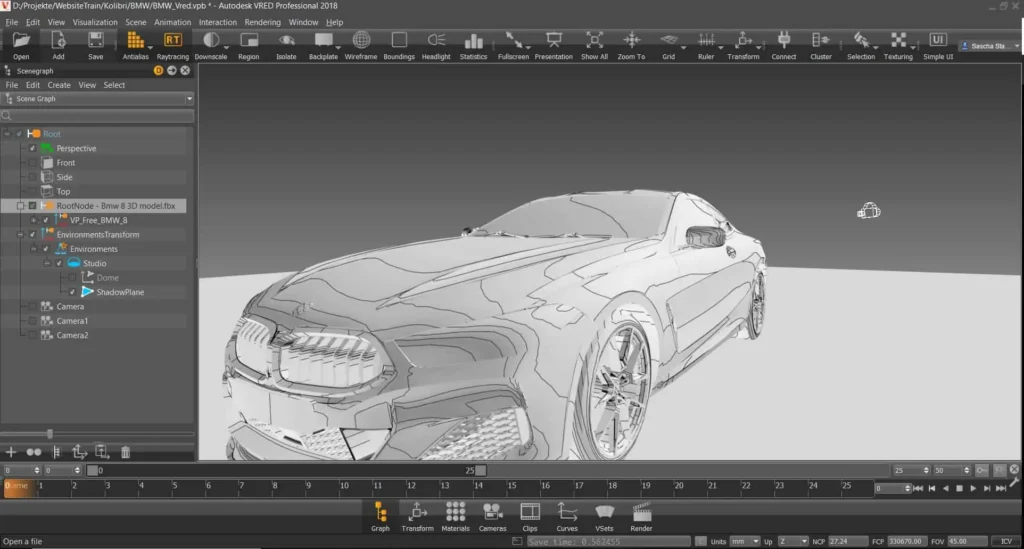Activate the Ruler tool icon
The height and width of the screenshot is (549, 1024).
tap(706, 40)
